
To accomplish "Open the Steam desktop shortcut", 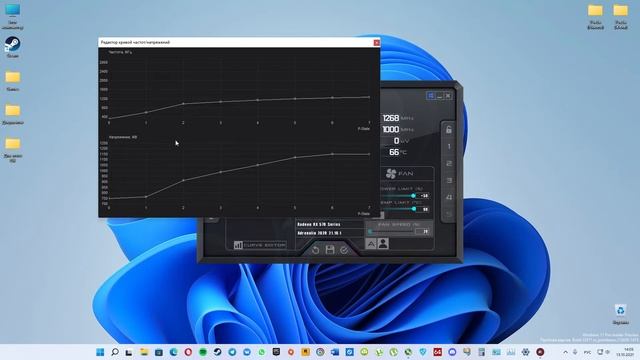I will (13, 47).
